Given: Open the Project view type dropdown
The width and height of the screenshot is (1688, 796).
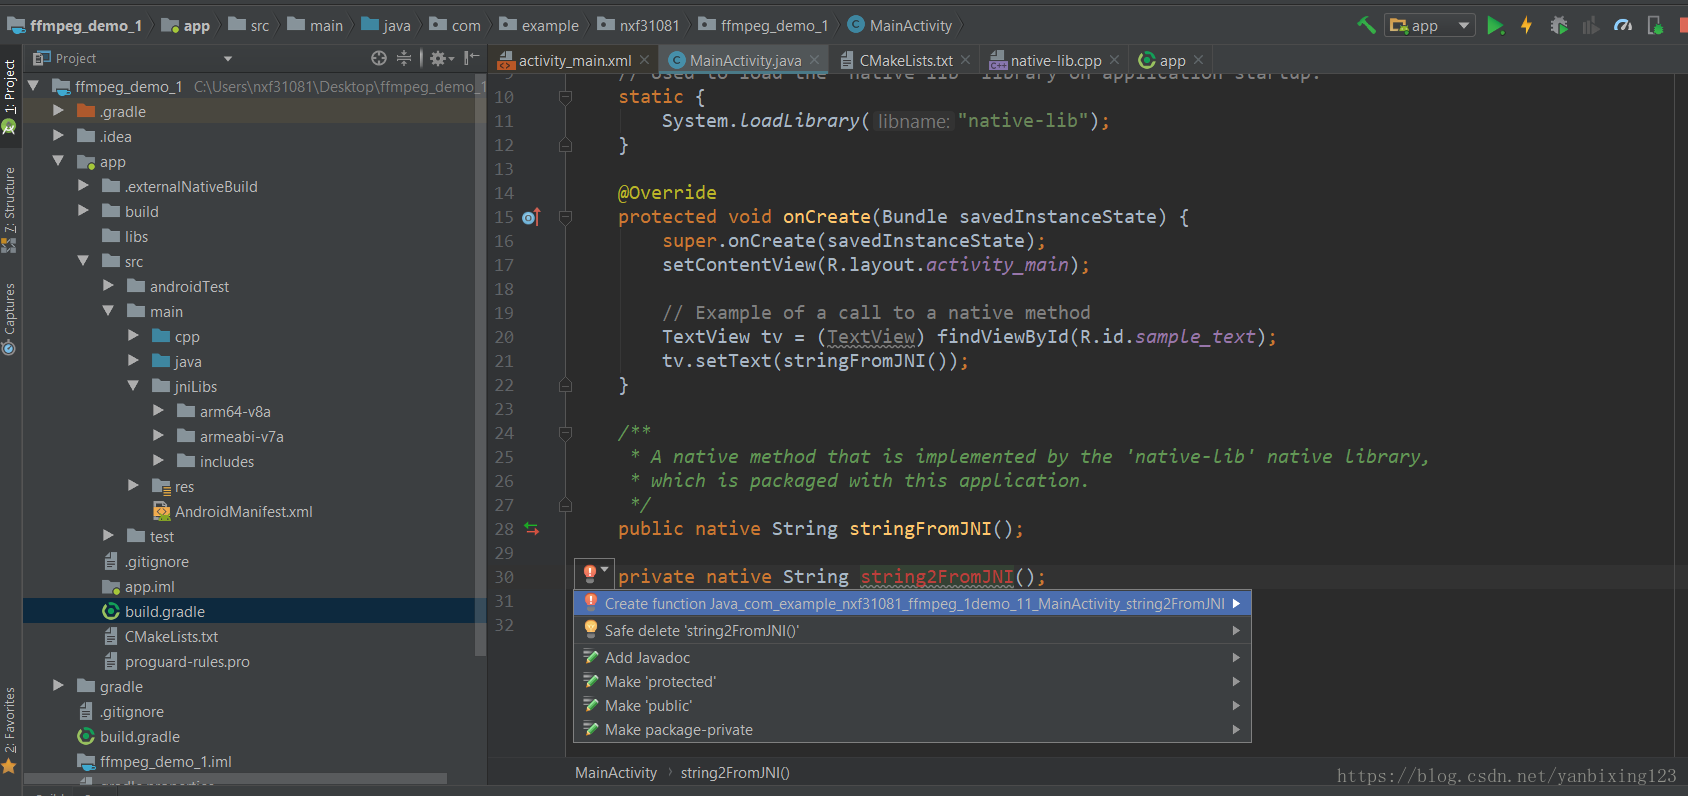Looking at the screenshot, I should (228, 59).
